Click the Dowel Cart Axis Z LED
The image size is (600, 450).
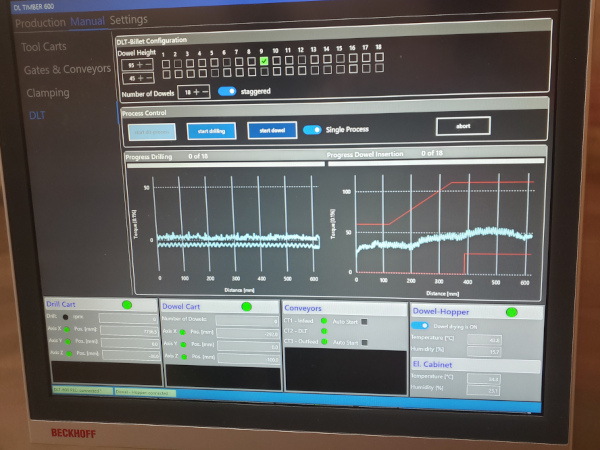click(x=184, y=357)
